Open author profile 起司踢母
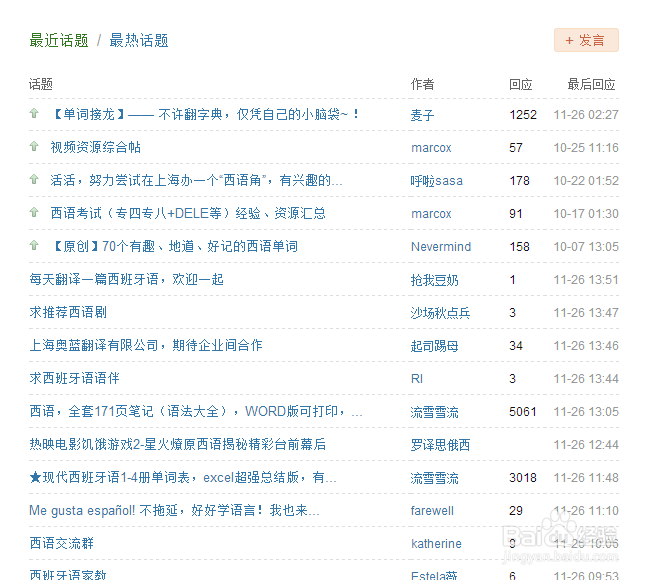 tap(434, 346)
